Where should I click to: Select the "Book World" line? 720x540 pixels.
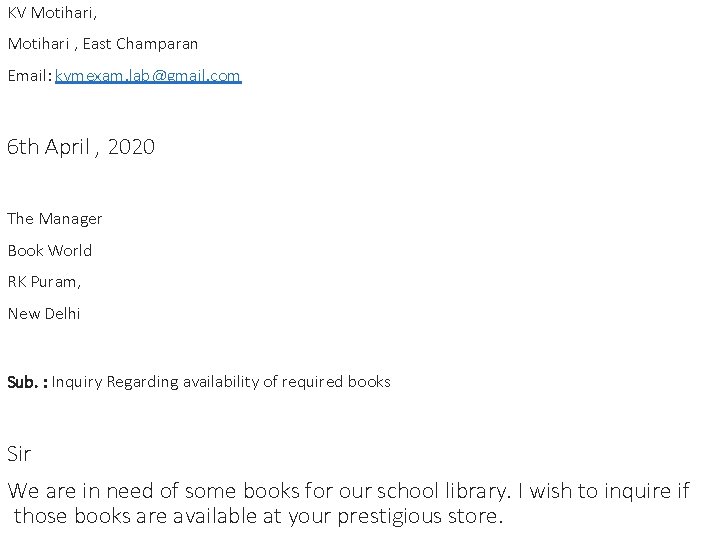coord(50,250)
